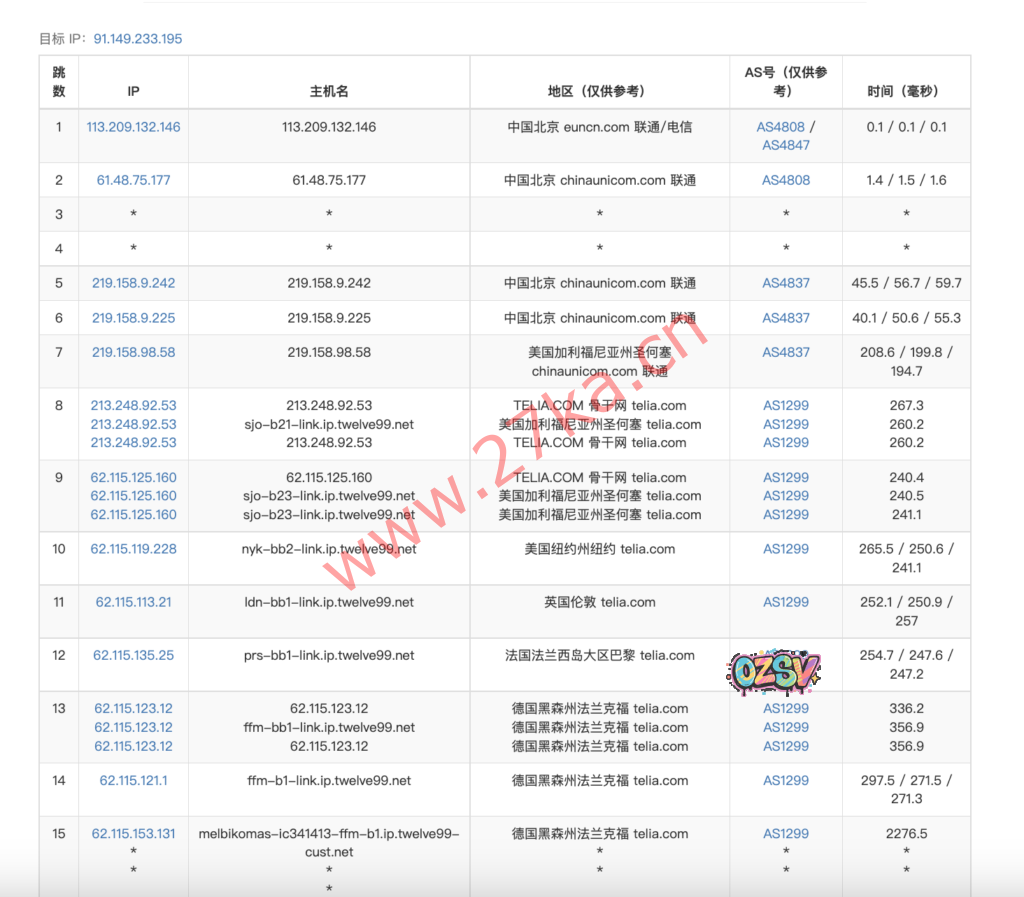
Task: Open AS4808 link in hop 2 row
Action: point(786,180)
